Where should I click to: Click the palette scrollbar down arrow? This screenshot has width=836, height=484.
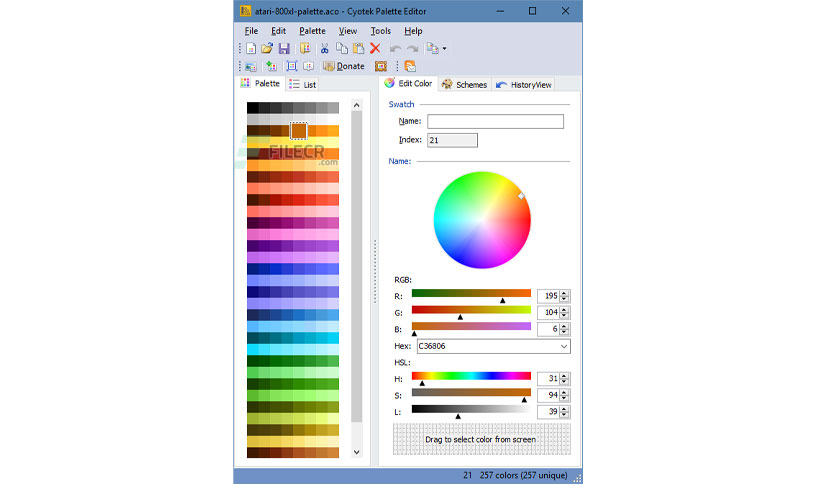tap(357, 452)
